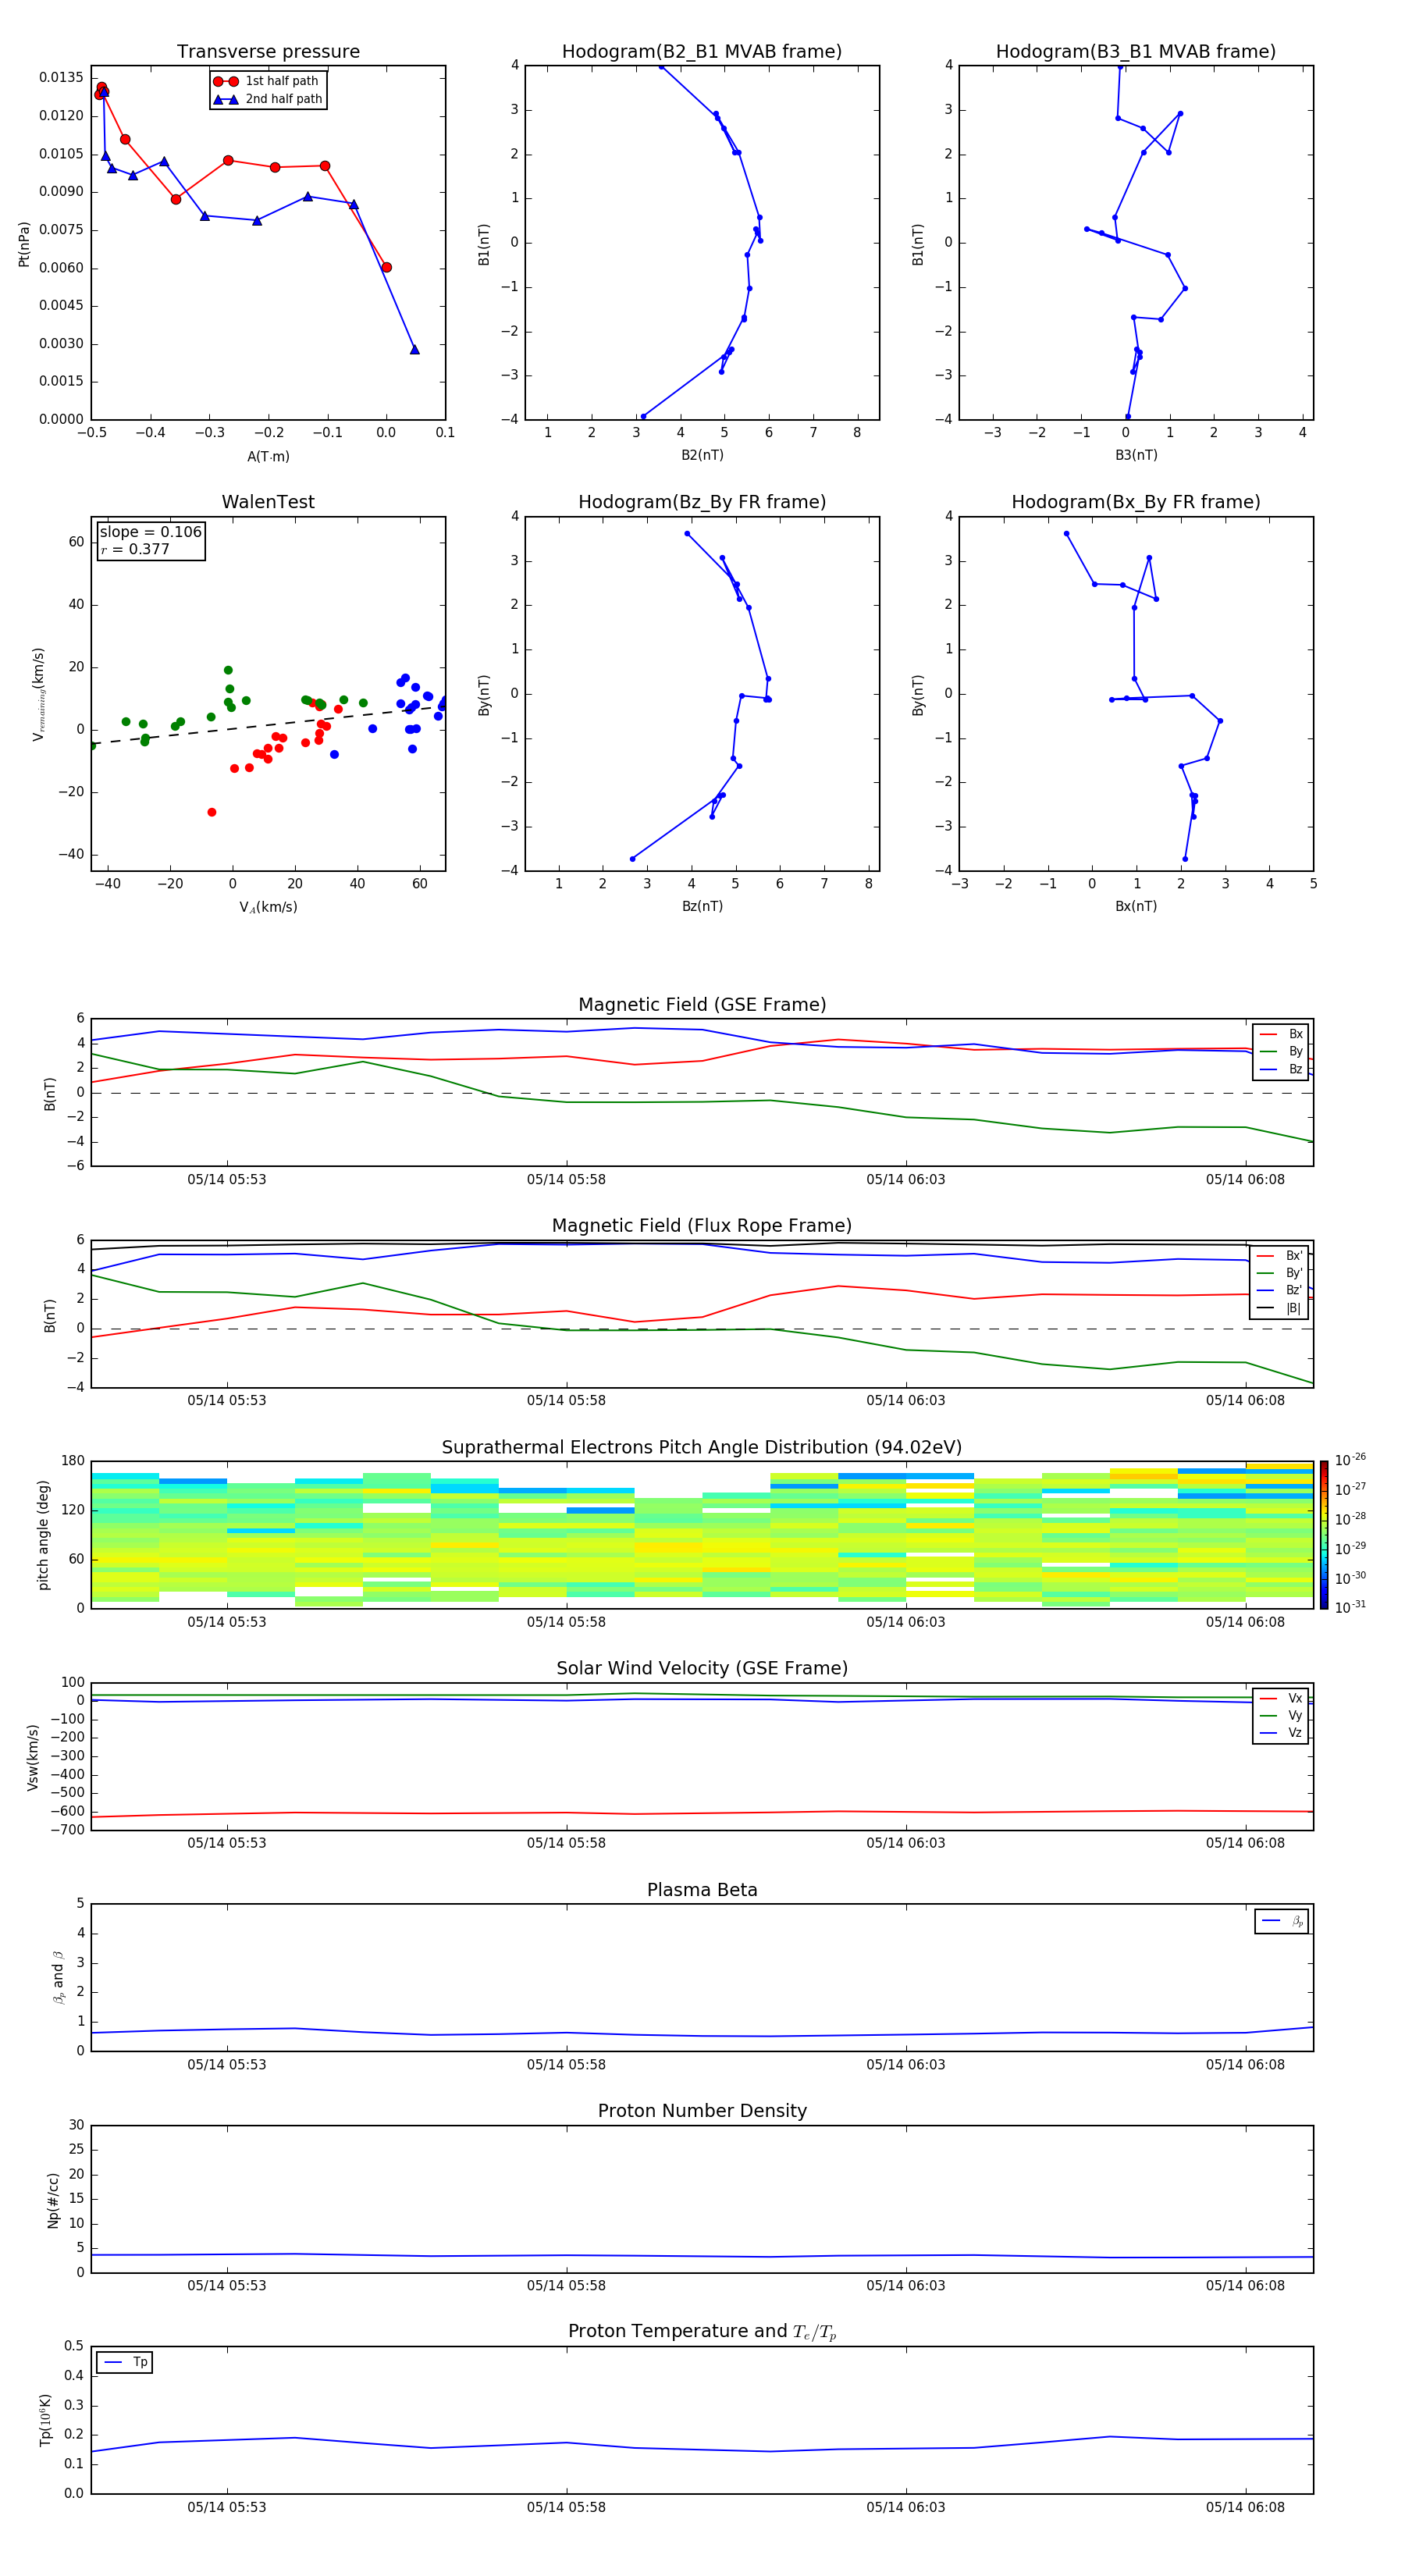
Task: Click the "Proton Temperature and Te/Tp" title
Action: (x=702, y=2332)
